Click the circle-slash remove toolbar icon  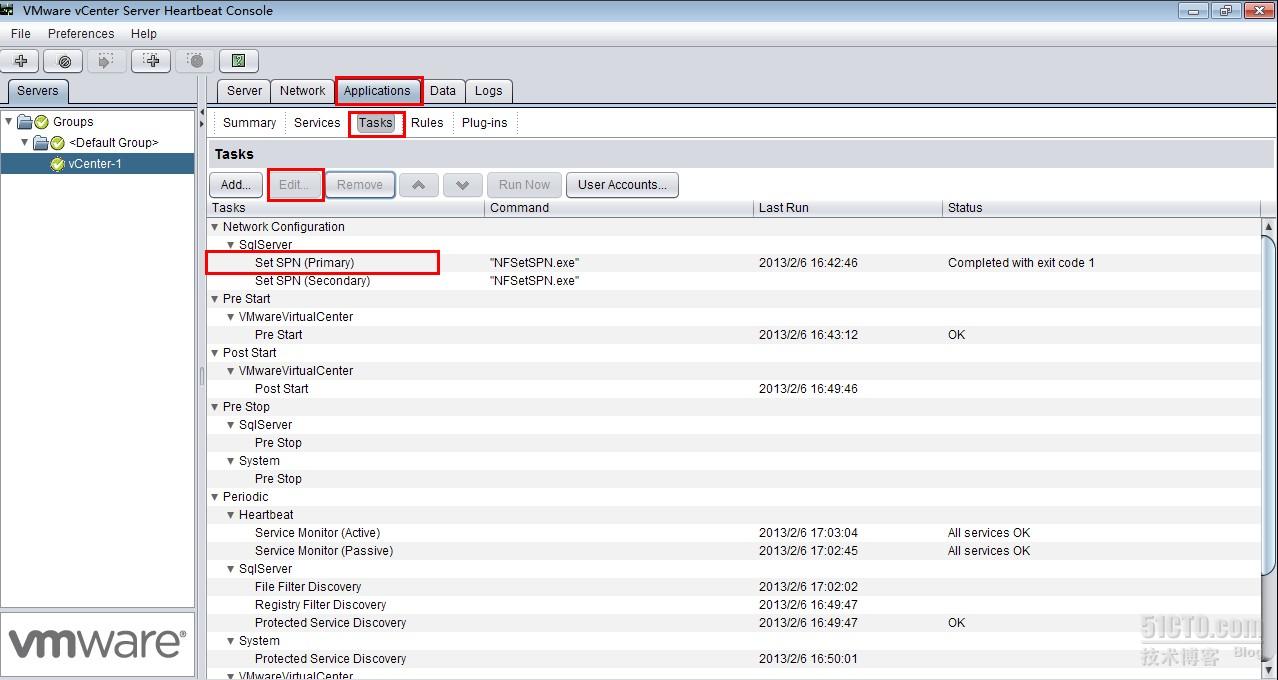pos(64,61)
